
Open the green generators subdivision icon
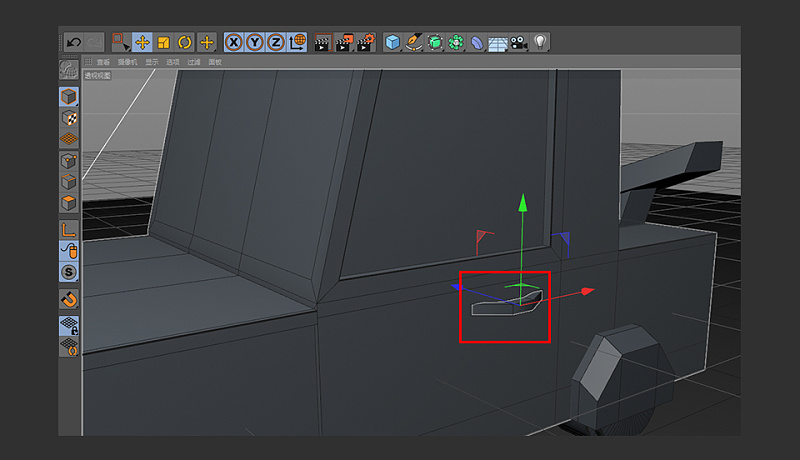tap(435, 42)
